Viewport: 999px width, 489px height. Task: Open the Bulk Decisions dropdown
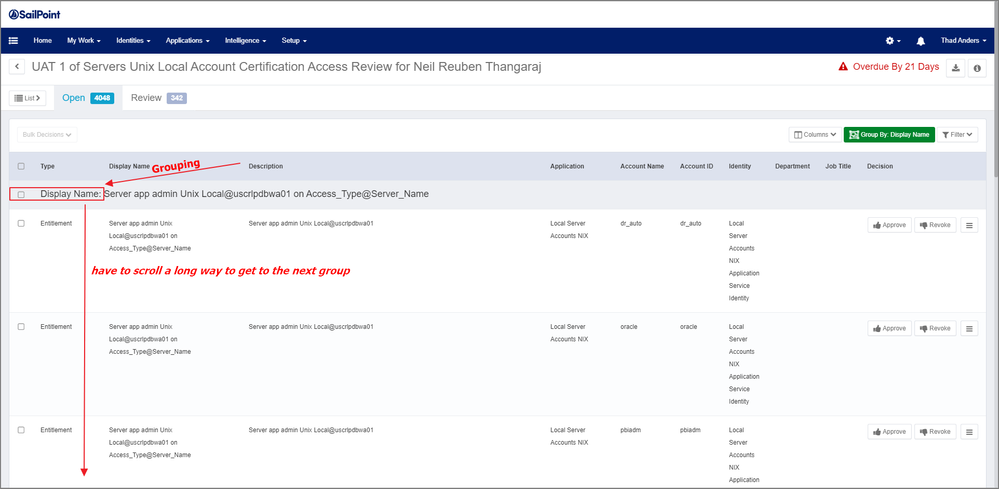(x=48, y=134)
